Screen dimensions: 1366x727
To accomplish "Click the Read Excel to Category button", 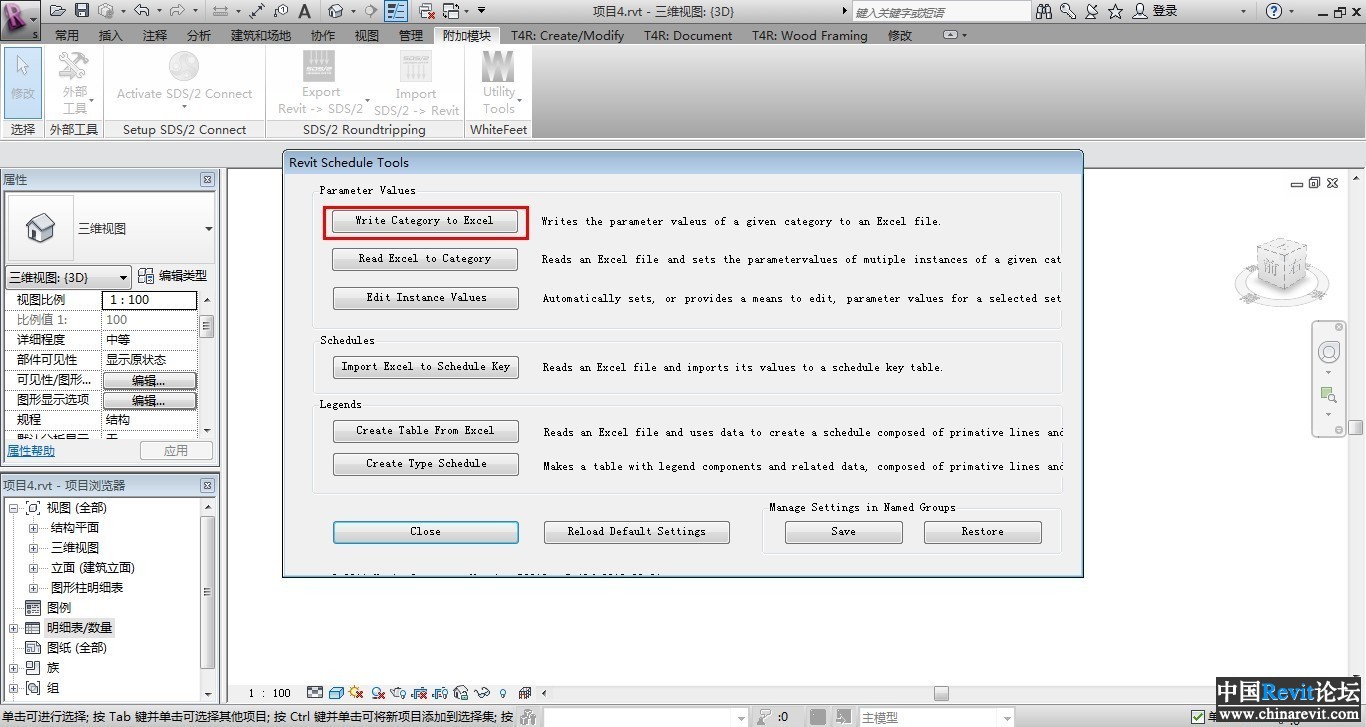I will pos(425,259).
